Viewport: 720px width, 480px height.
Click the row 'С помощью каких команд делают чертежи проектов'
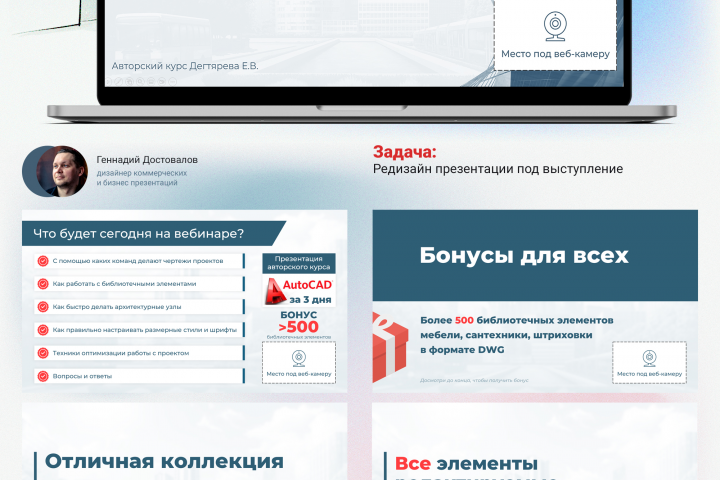(139, 261)
